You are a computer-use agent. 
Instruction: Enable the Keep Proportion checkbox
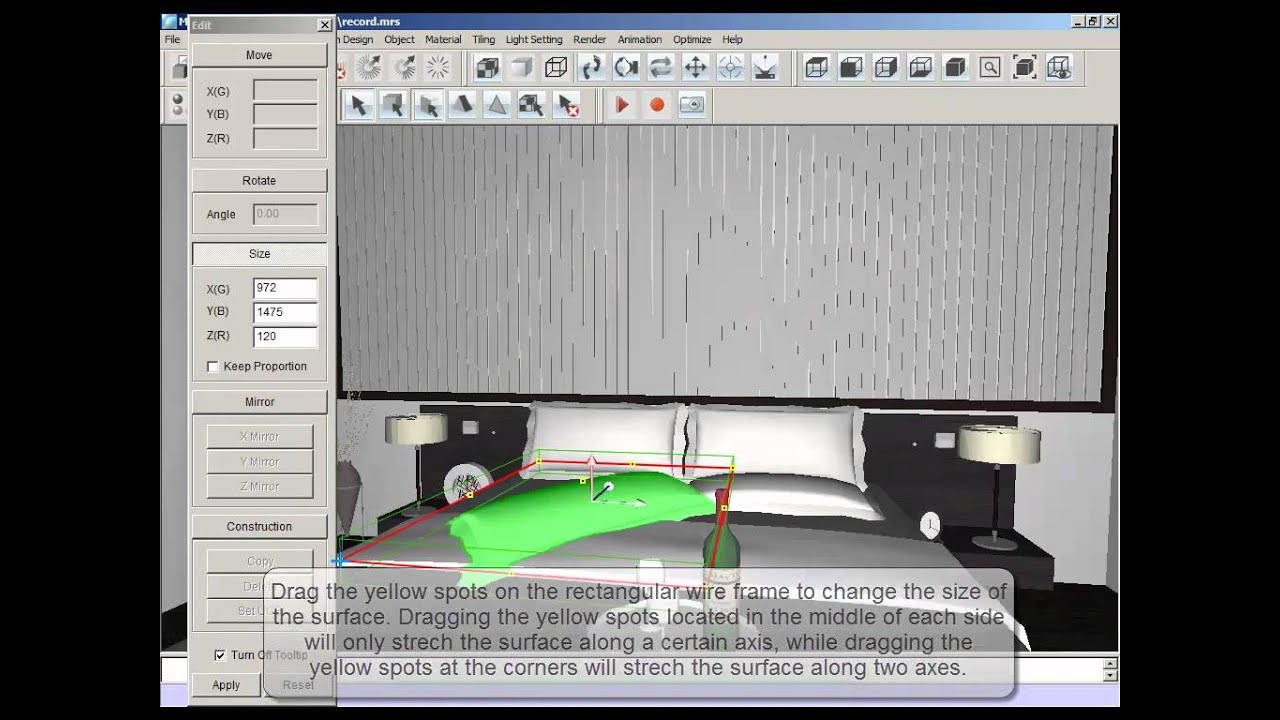click(x=213, y=367)
